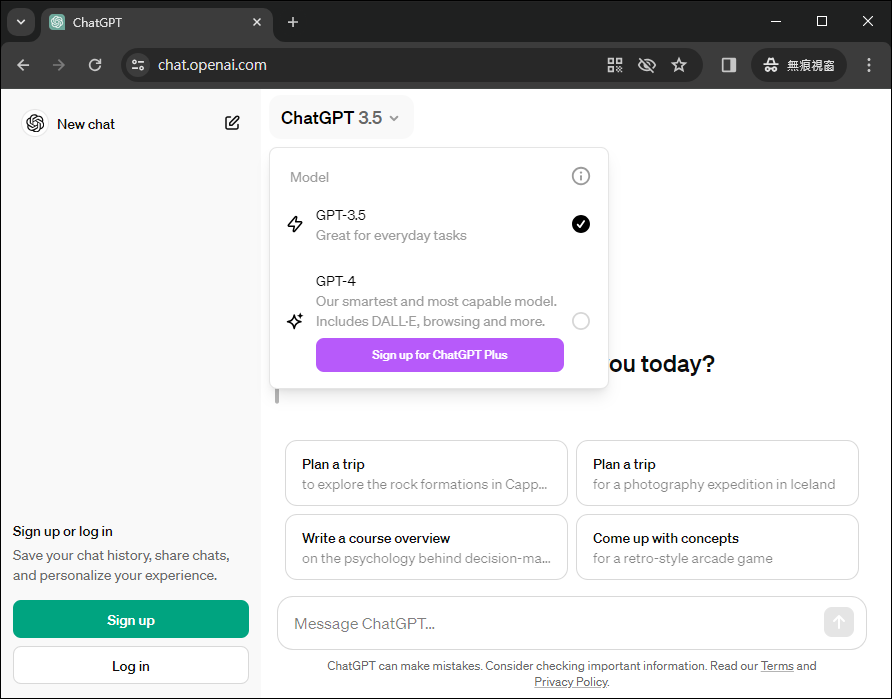Select the GPT-4 empty radio button

(x=580, y=321)
